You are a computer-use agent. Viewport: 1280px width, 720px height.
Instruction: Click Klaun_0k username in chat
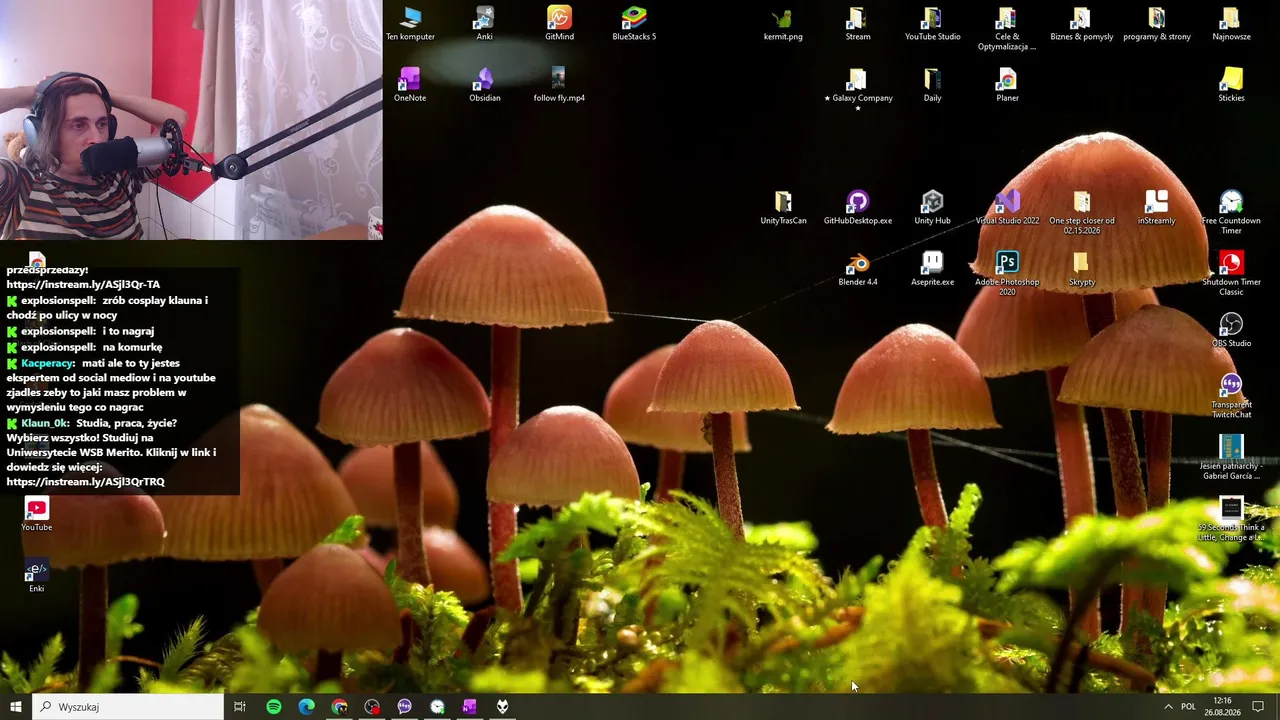(x=45, y=424)
